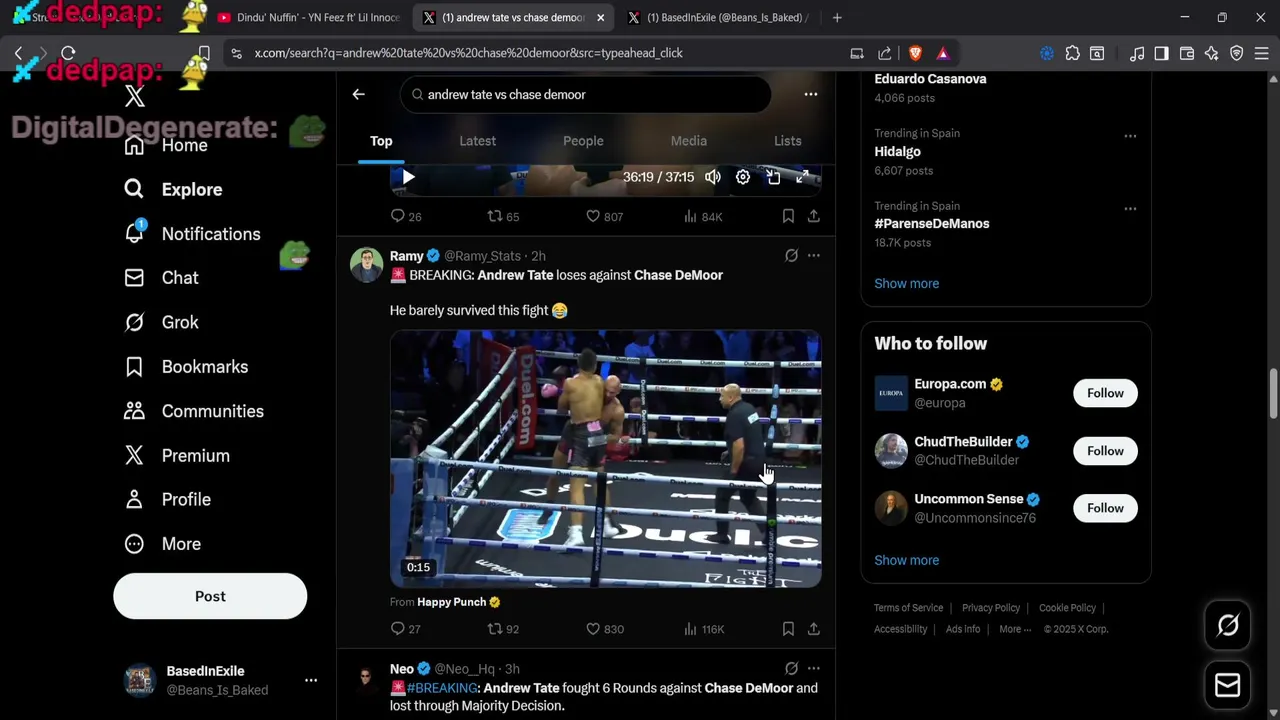
Task: Open Chat from the sidebar
Action: [x=161, y=278]
